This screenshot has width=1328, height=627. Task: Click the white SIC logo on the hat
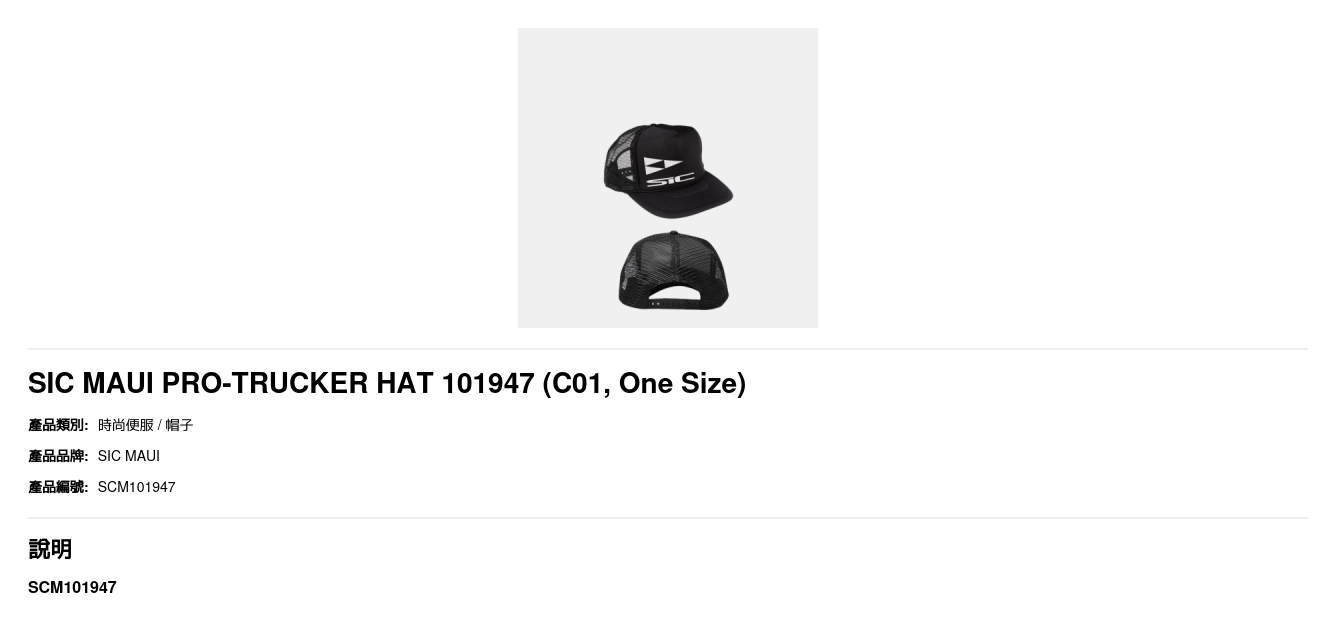coord(668,172)
